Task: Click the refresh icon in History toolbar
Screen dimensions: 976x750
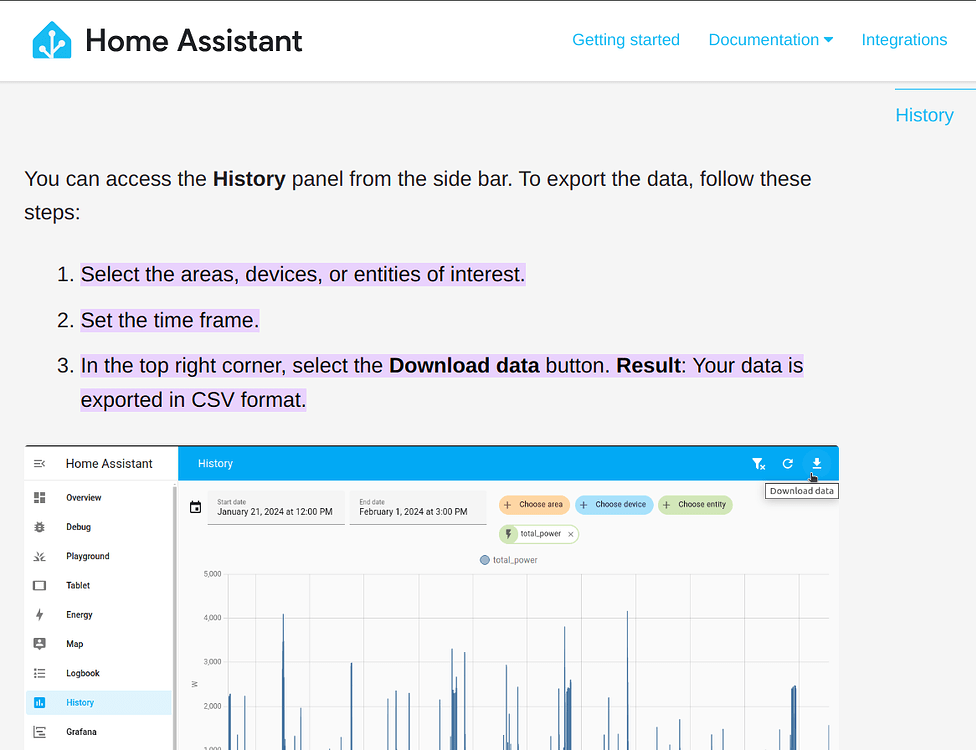Action: [x=787, y=463]
